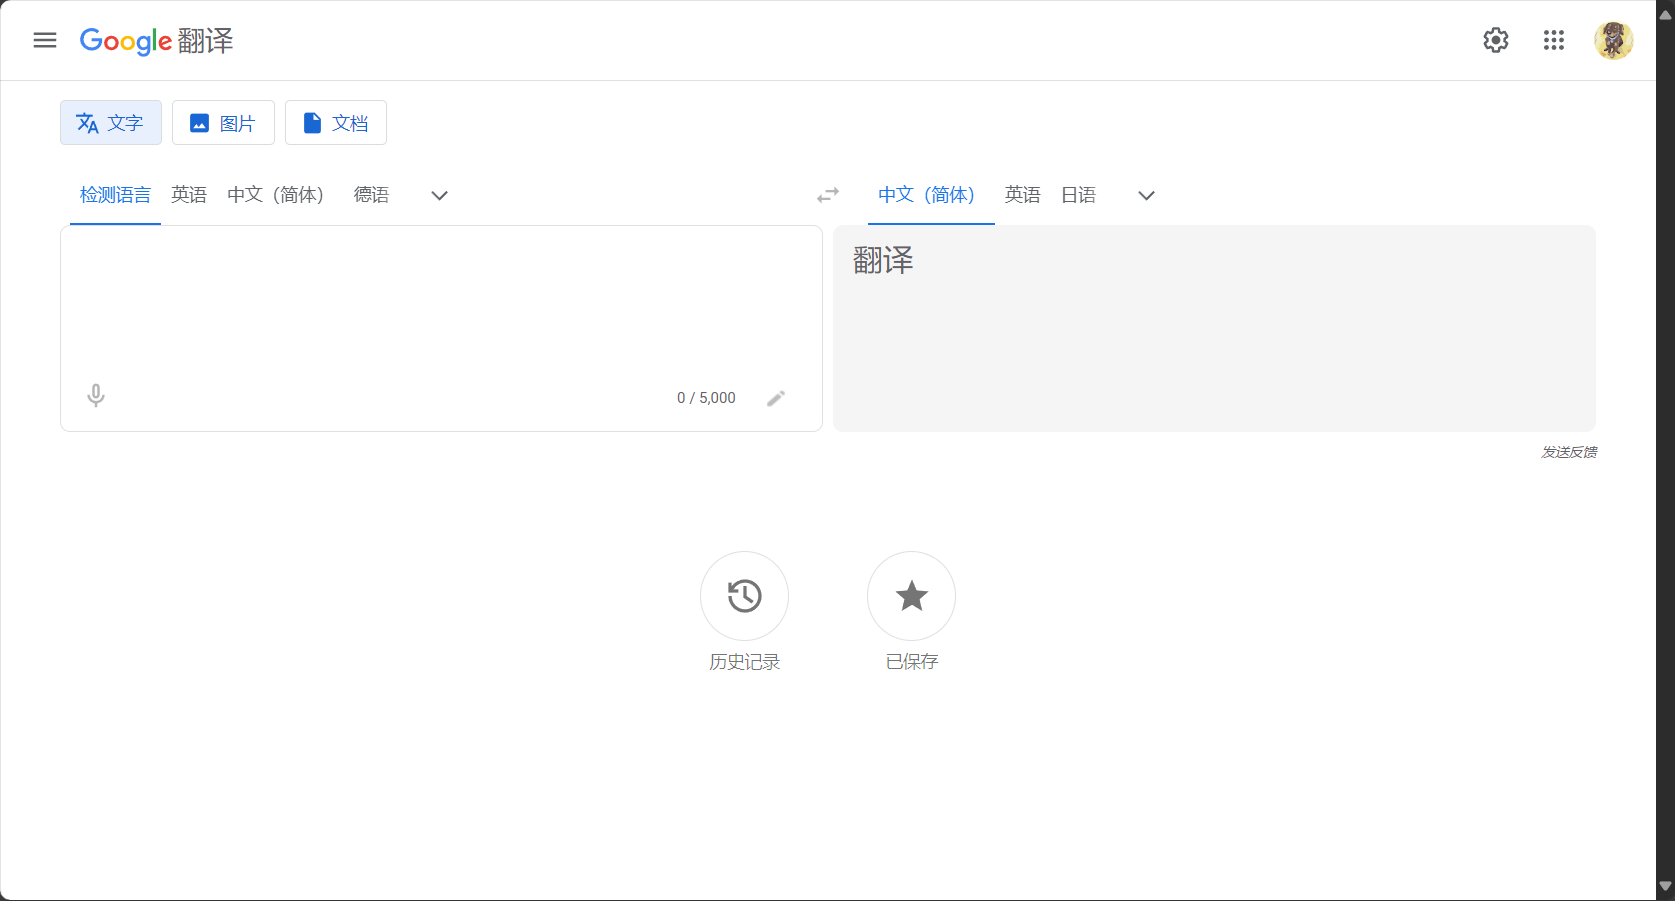The image size is (1675, 901).
Task: Open the account profile avatar
Action: [x=1614, y=40]
